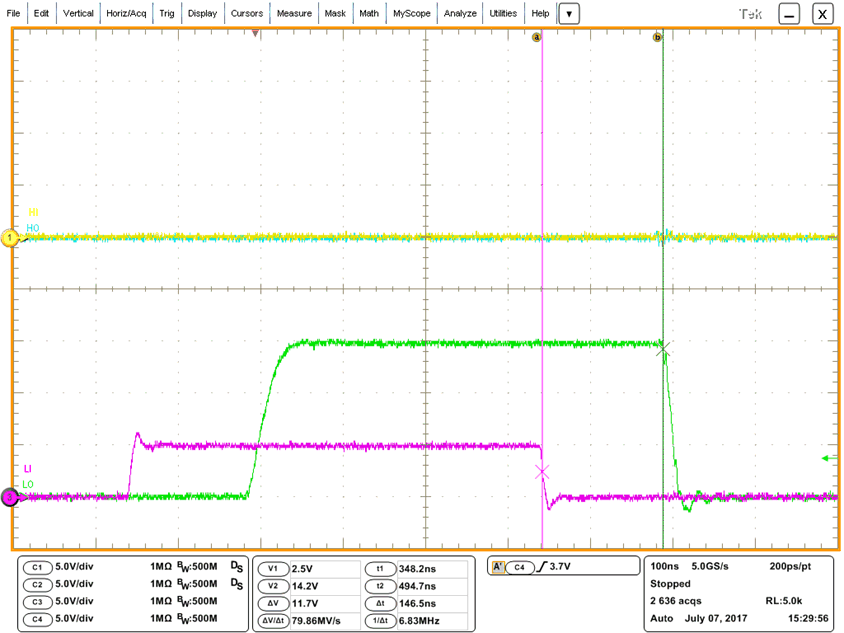Select the C3 channel badge
This screenshot has width=844, height=633.
pyautogui.click(x=37, y=602)
